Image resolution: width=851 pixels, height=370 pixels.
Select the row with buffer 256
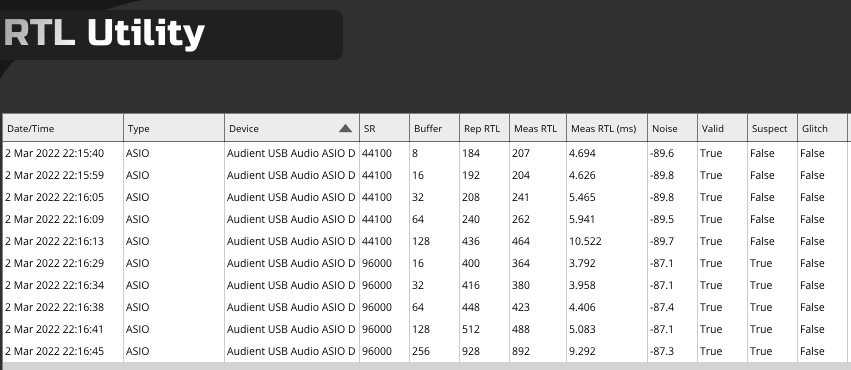427,352
